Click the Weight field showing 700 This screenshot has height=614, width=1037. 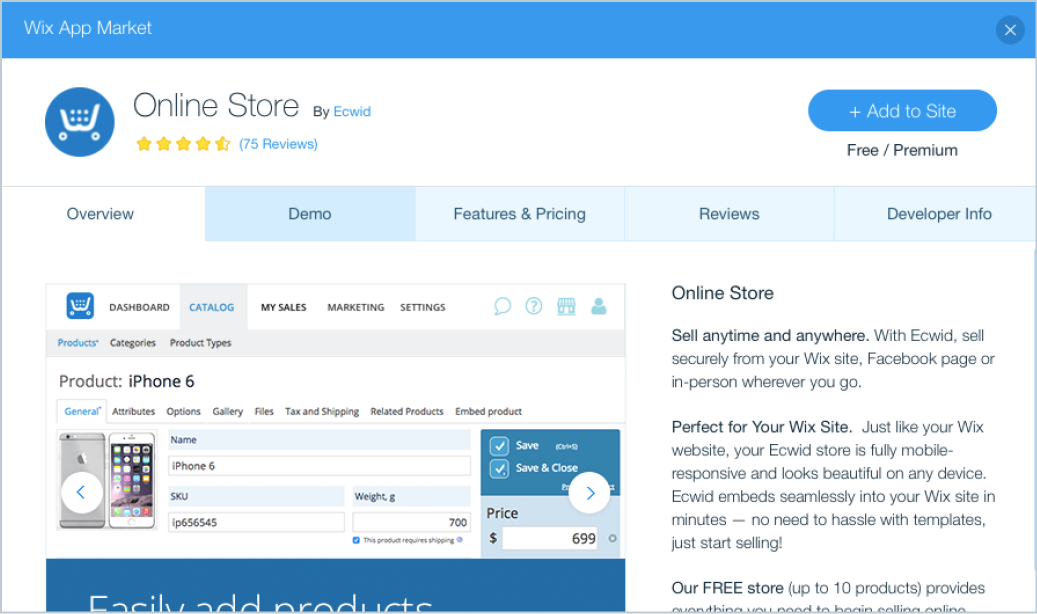click(411, 522)
